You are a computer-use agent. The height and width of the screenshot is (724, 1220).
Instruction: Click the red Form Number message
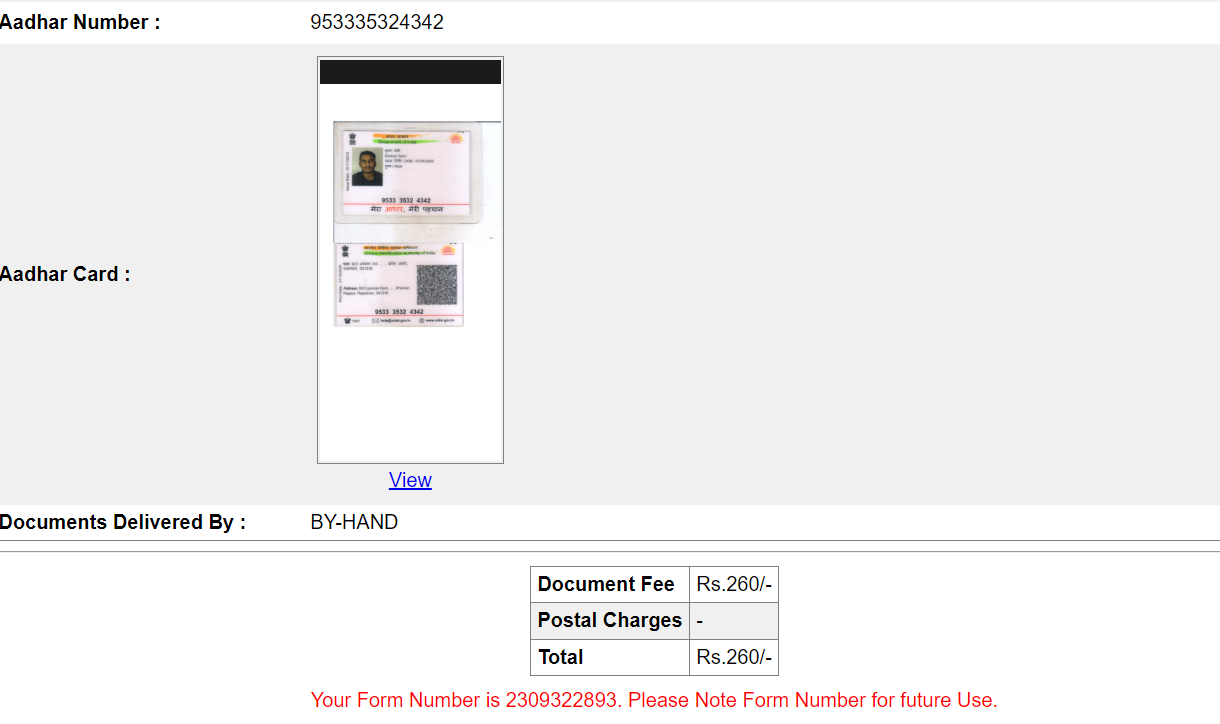[654, 700]
